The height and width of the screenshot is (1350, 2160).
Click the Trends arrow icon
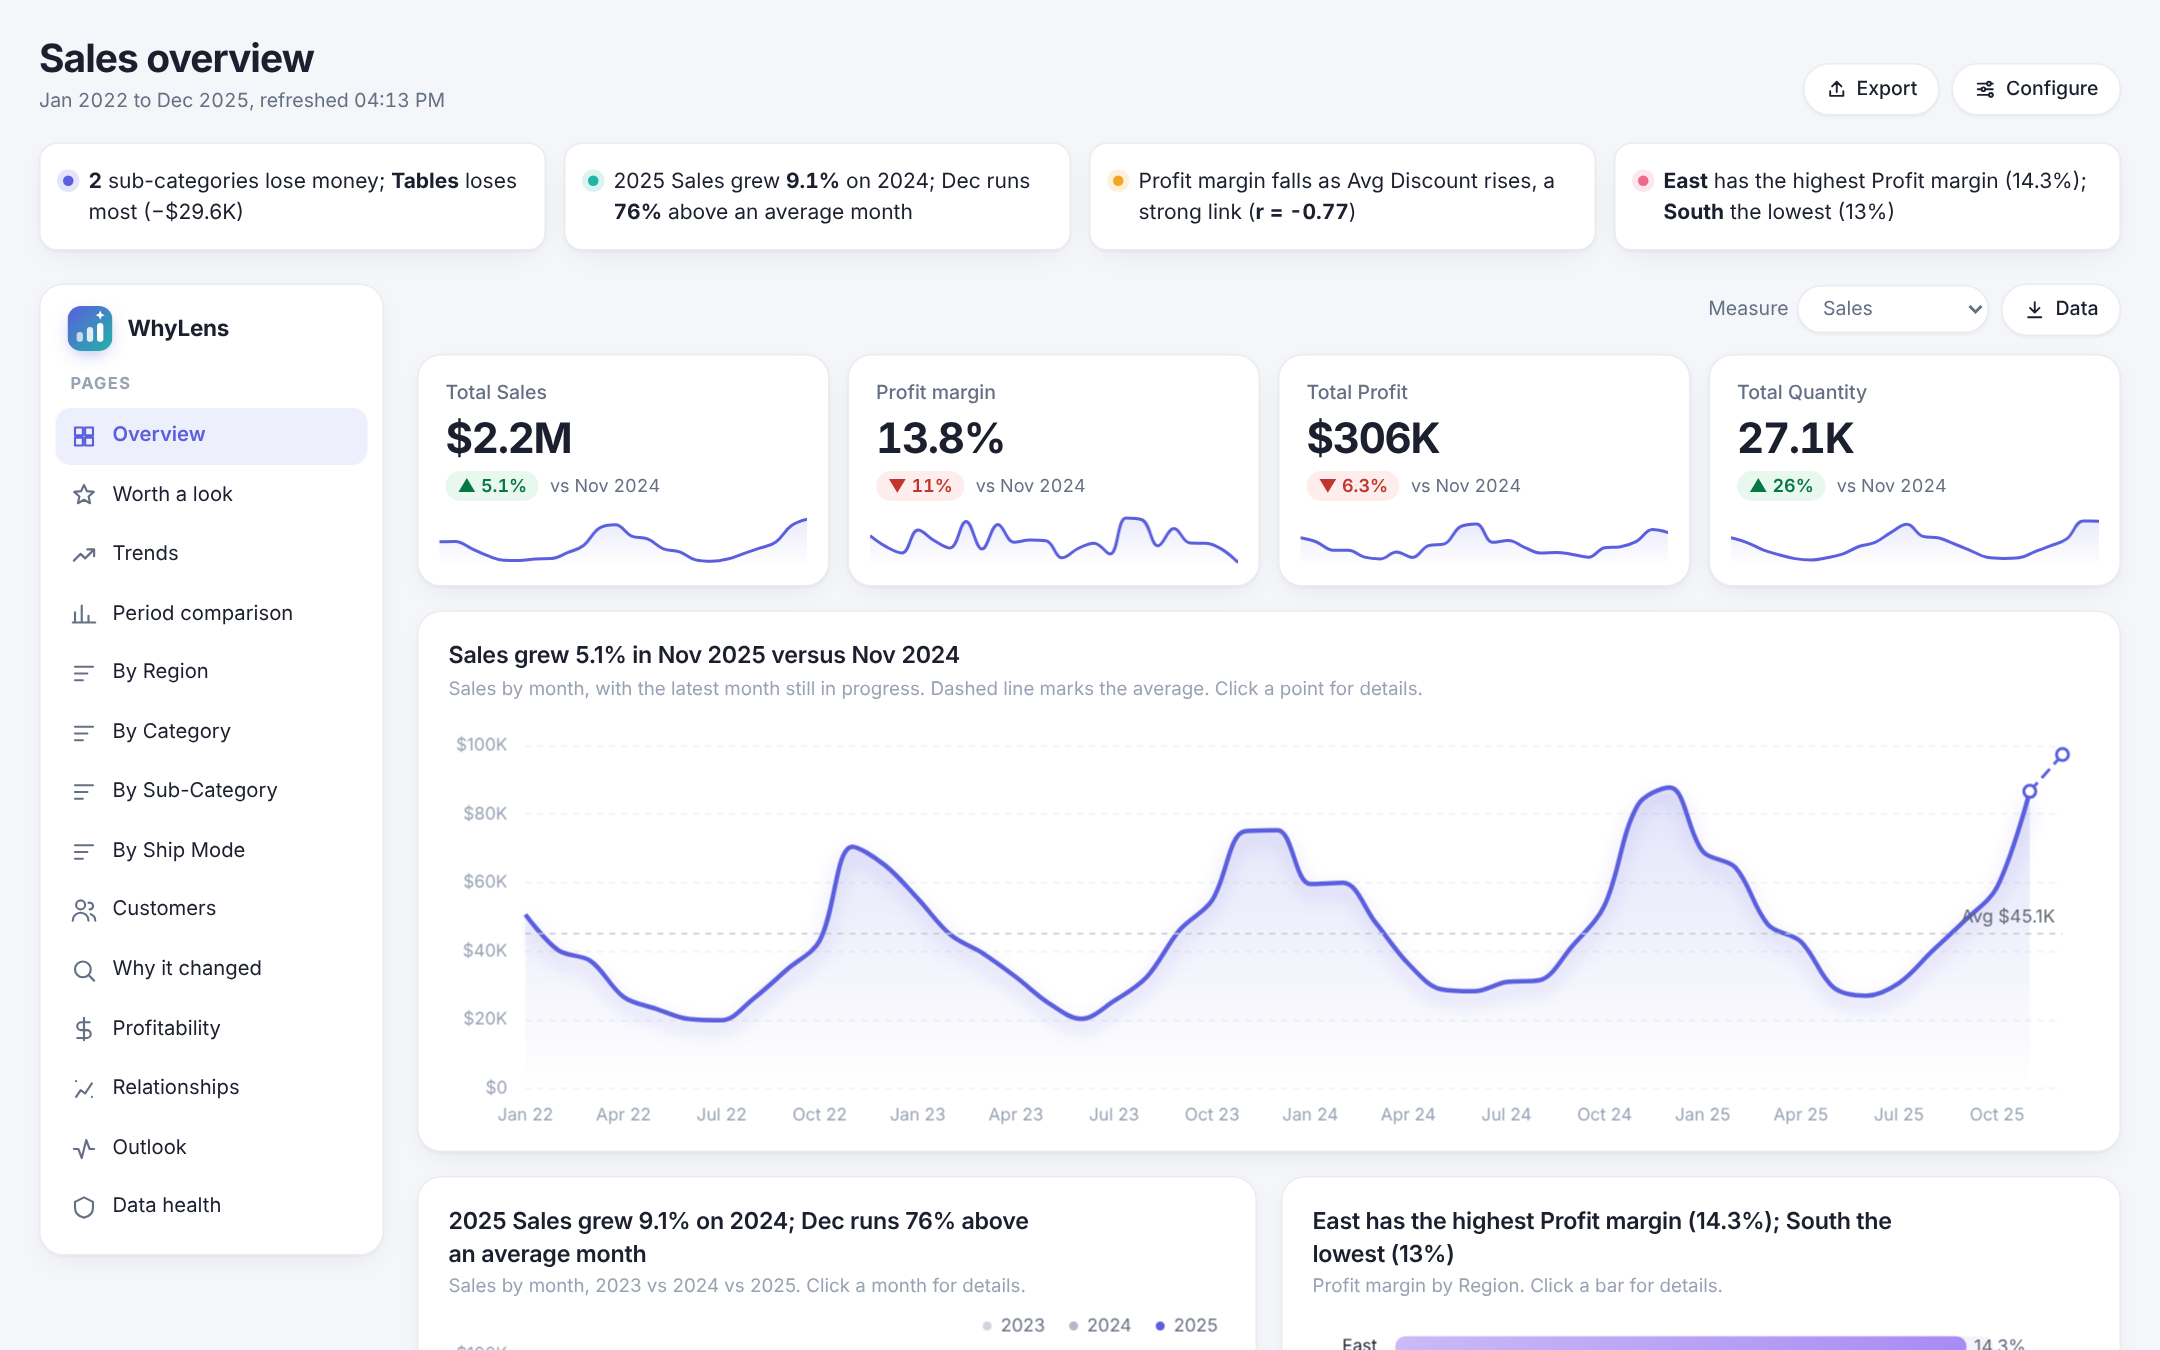click(84, 554)
